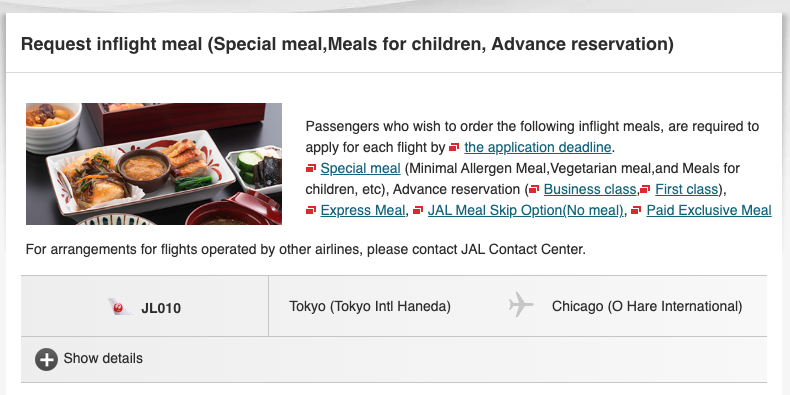
Task: Click the gray airplane route icon
Action: point(521,305)
